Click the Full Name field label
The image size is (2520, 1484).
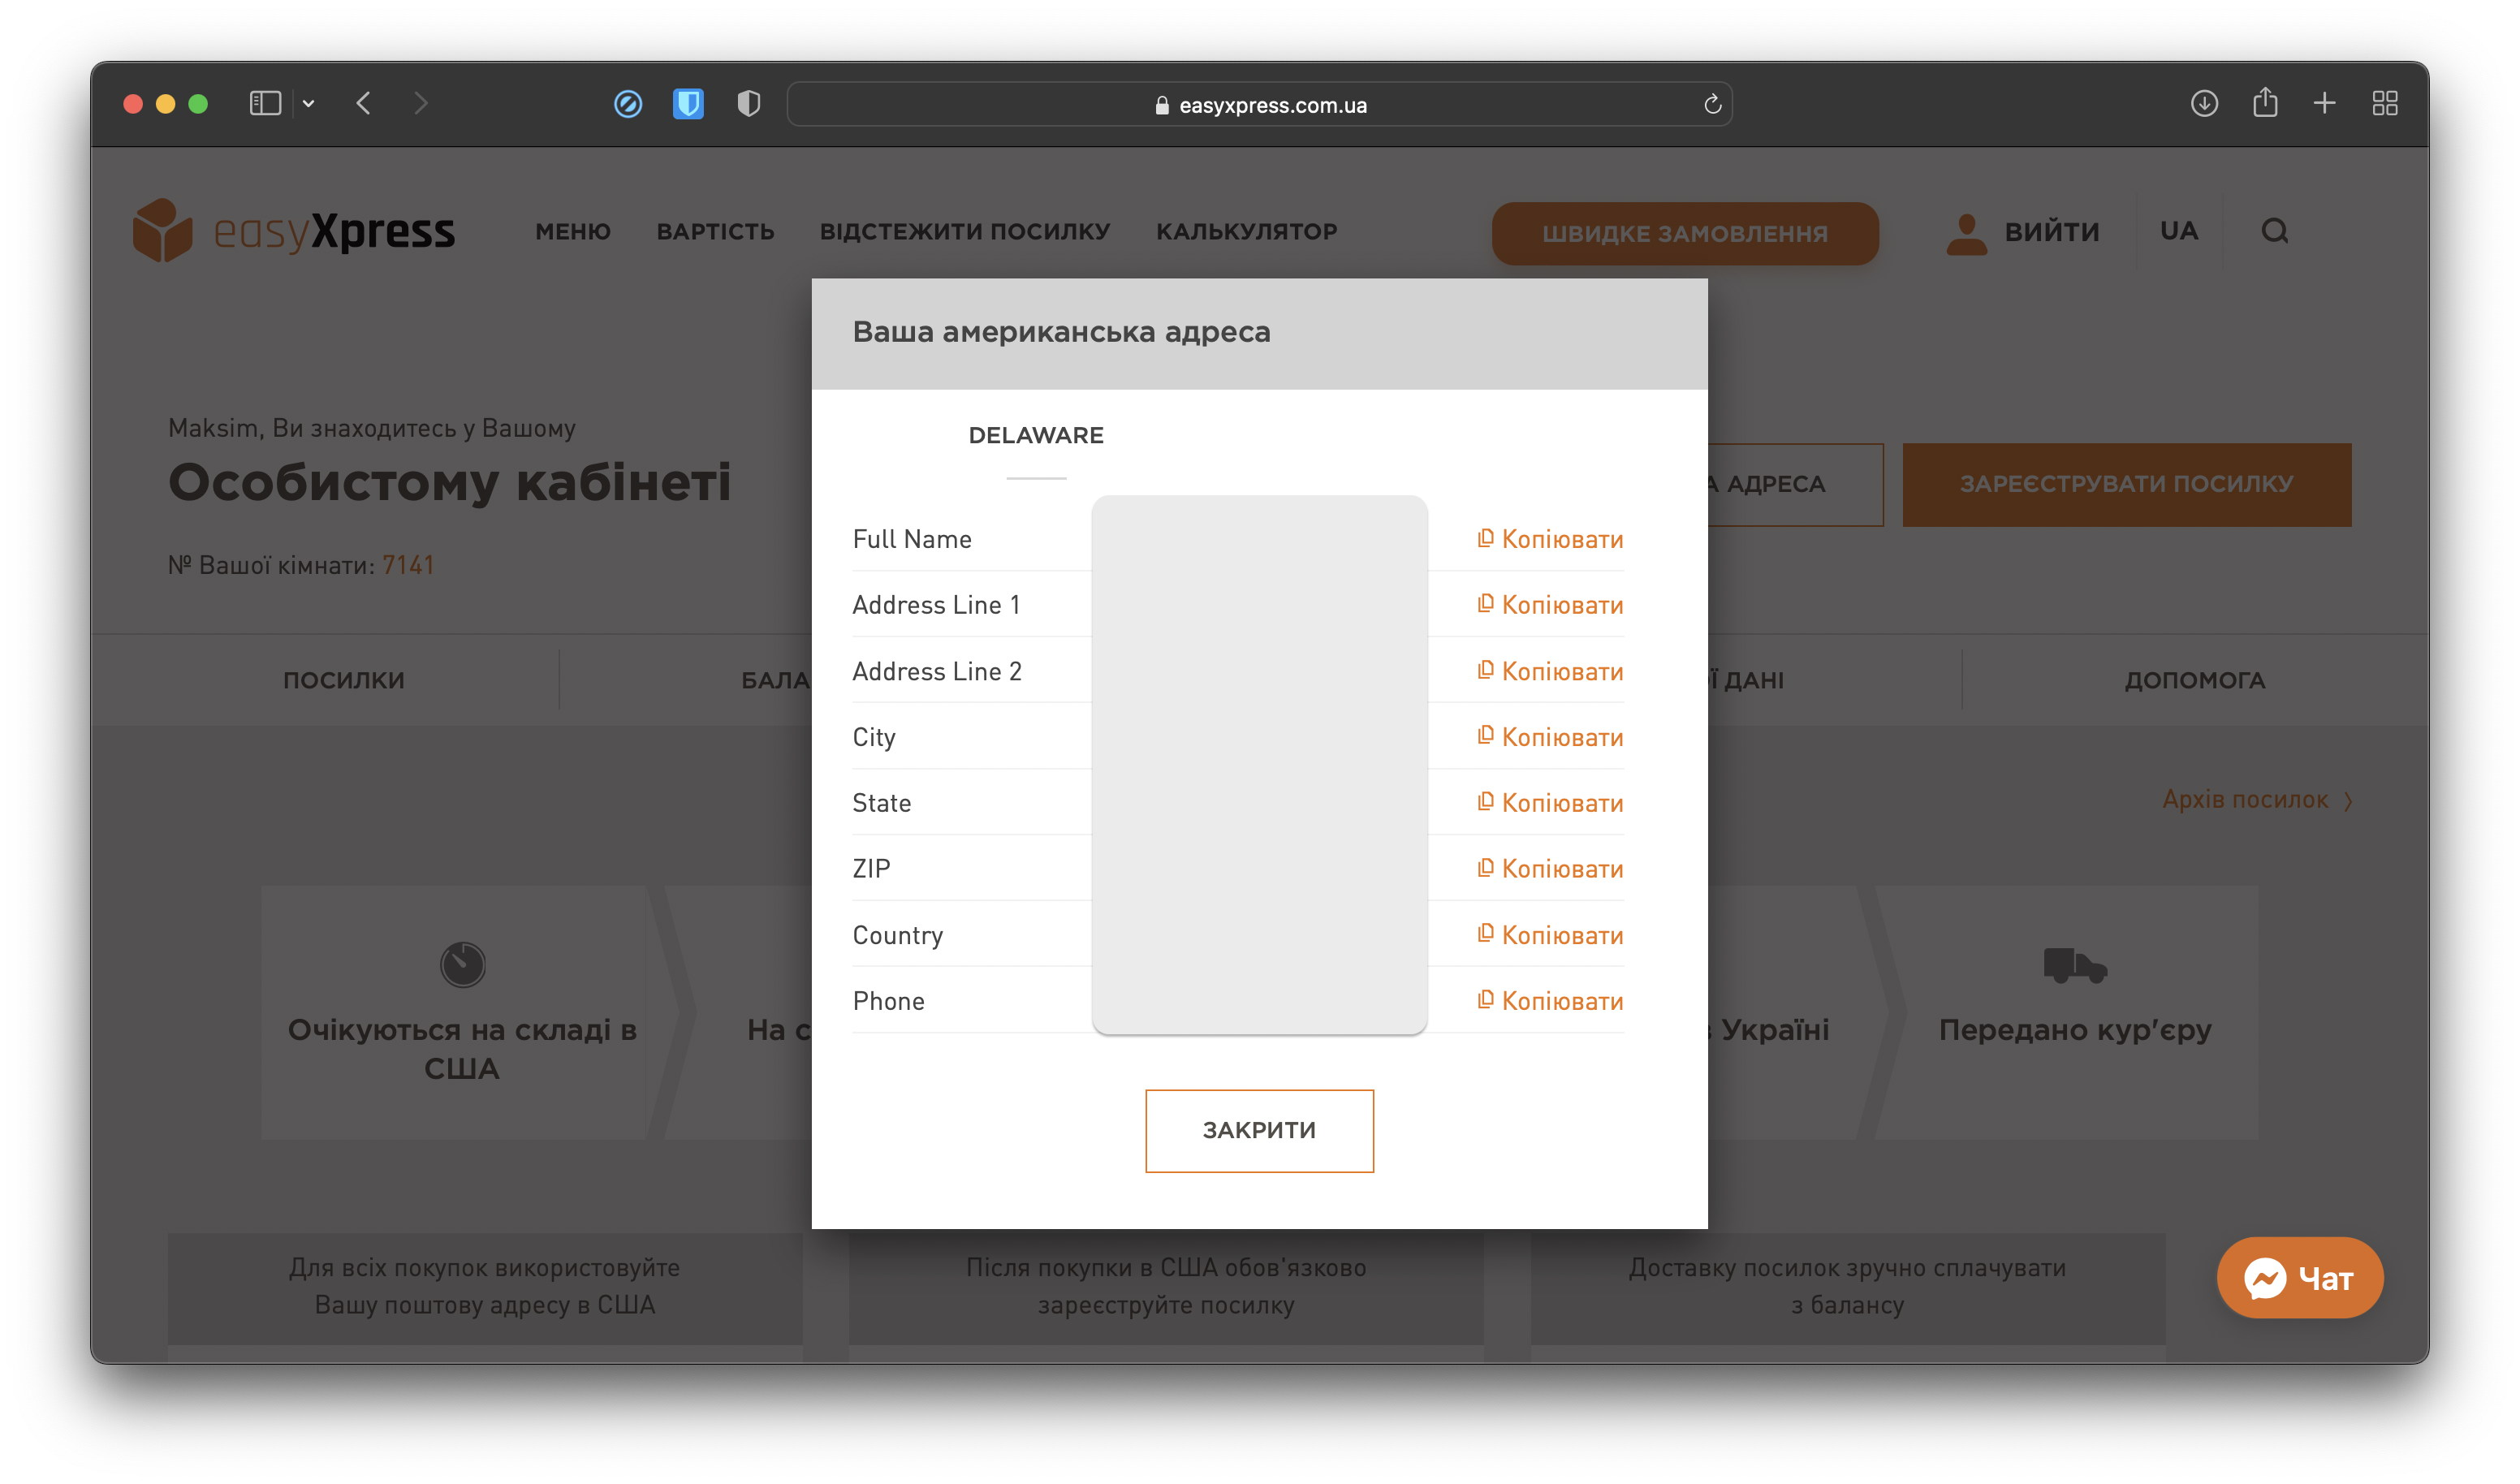912,539
